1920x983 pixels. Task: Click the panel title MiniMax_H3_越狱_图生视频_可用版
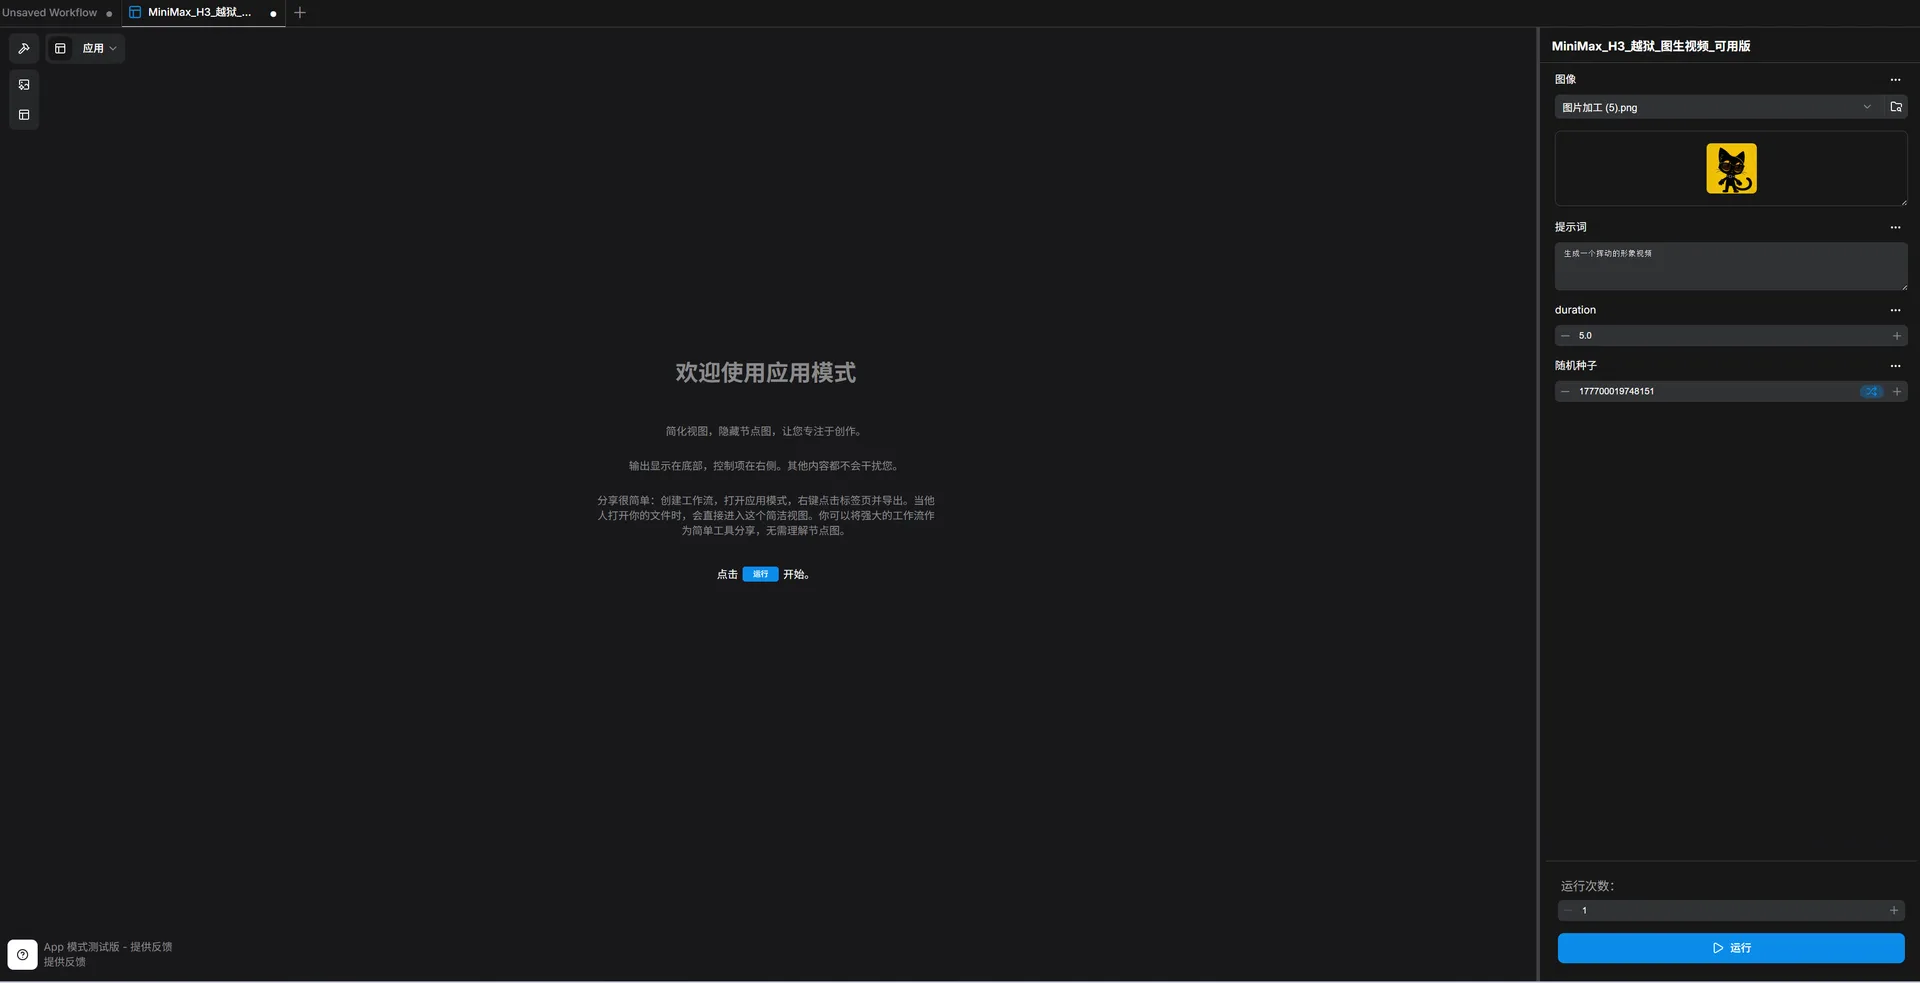pos(1651,46)
